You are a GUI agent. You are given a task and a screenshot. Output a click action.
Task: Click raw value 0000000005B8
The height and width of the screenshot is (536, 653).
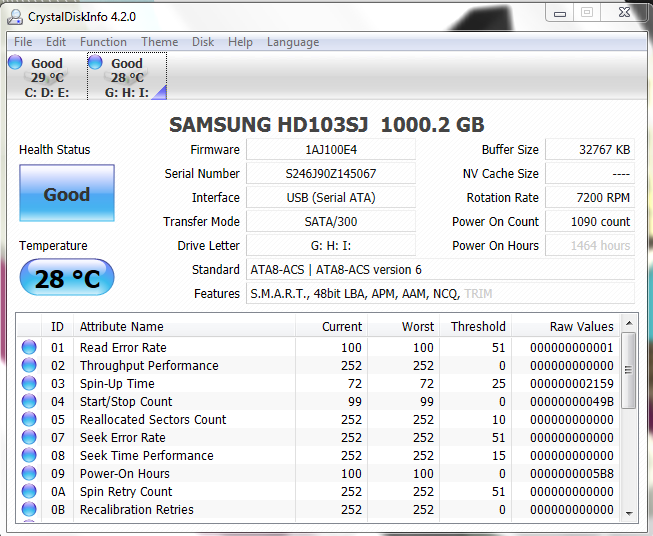tap(571, 474)
